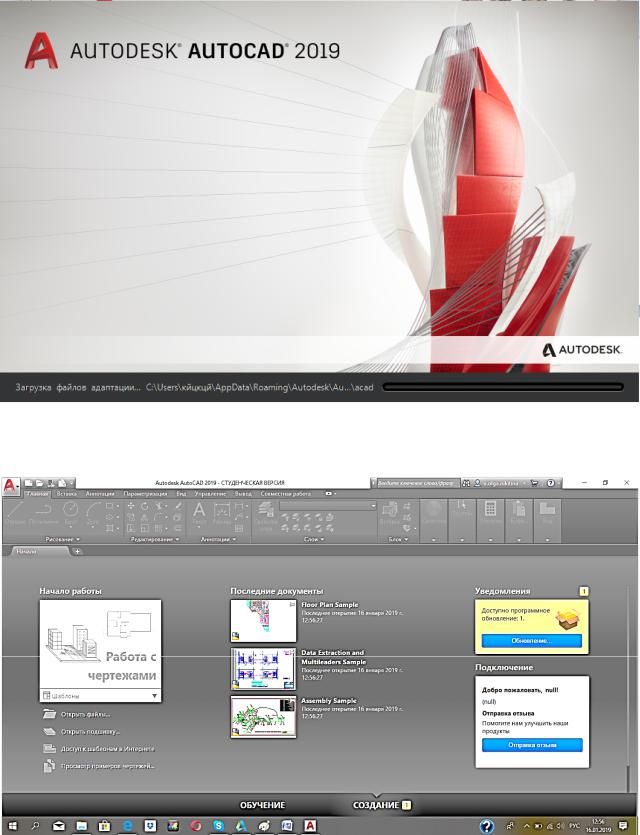Expand the Аннотации panel arrow

click(233, 539)
